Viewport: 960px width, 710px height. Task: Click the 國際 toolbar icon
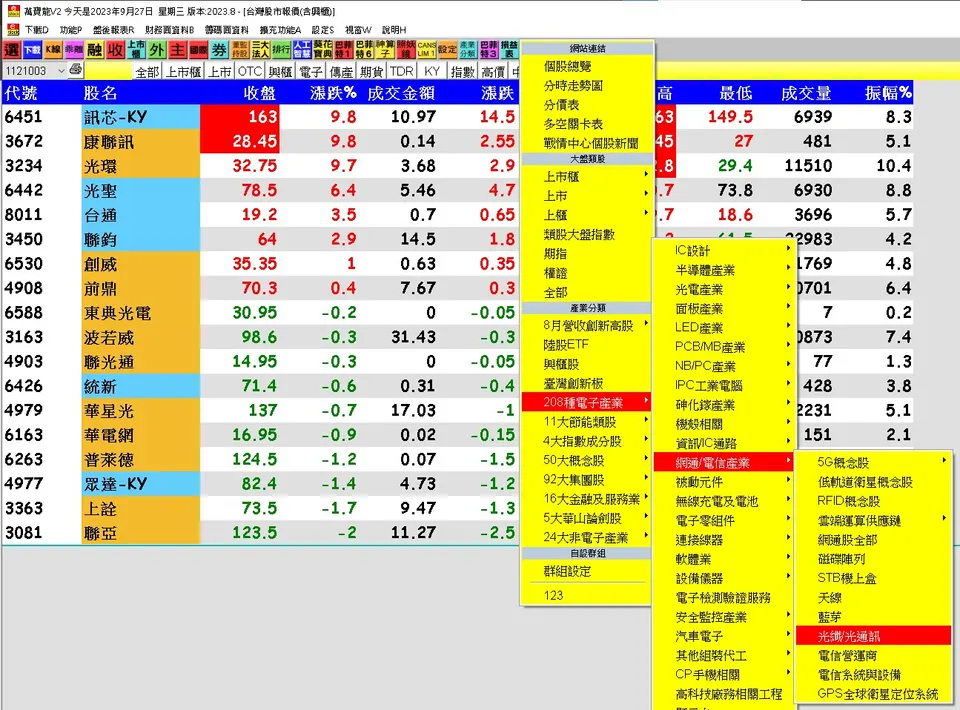click(x=199, y=50)
